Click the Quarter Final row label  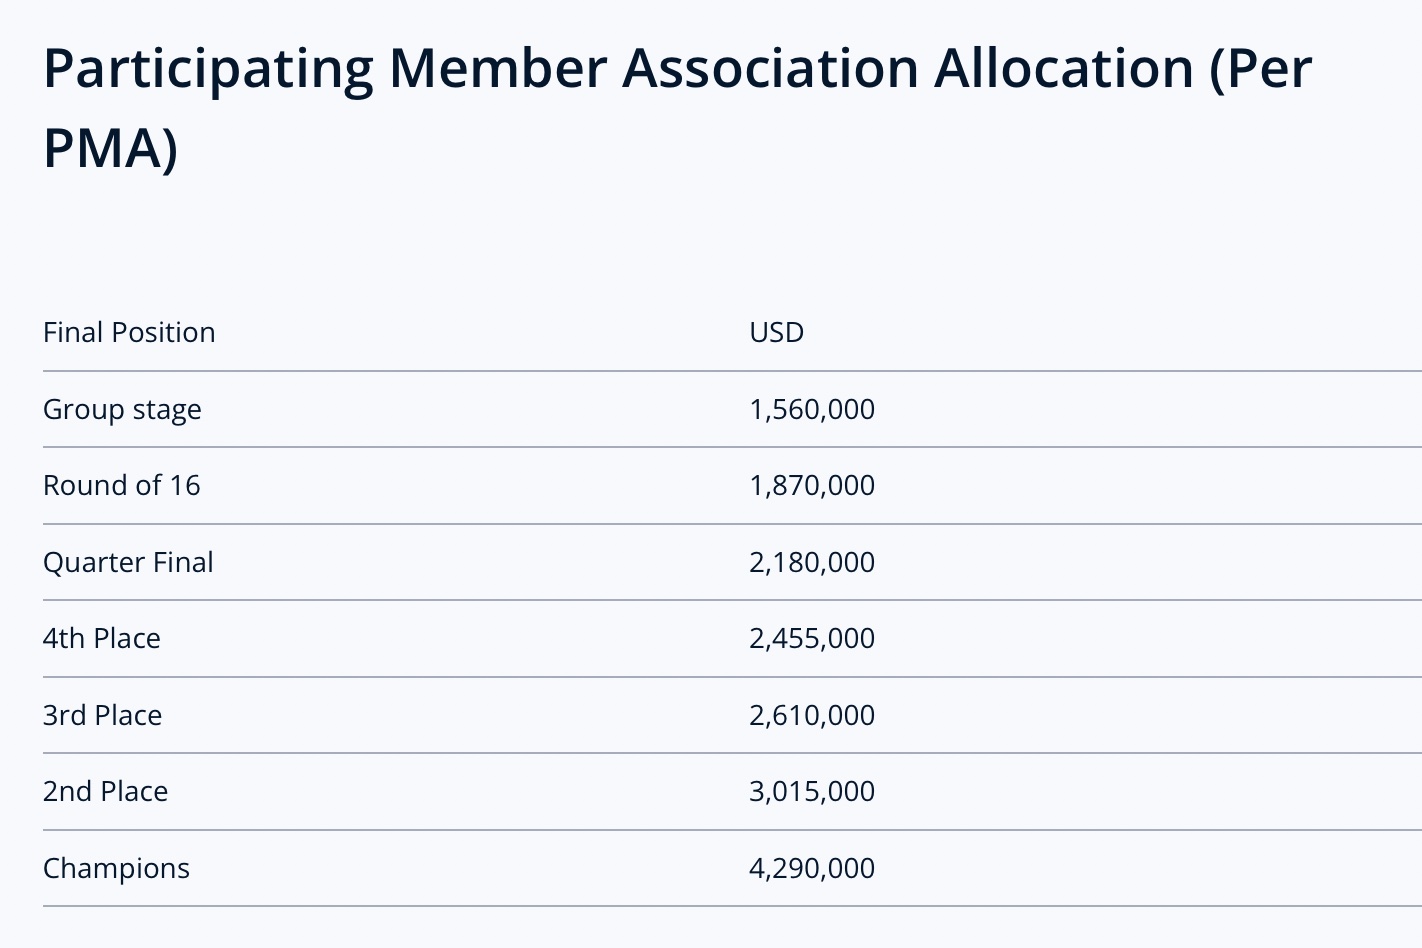pos(128,562)
